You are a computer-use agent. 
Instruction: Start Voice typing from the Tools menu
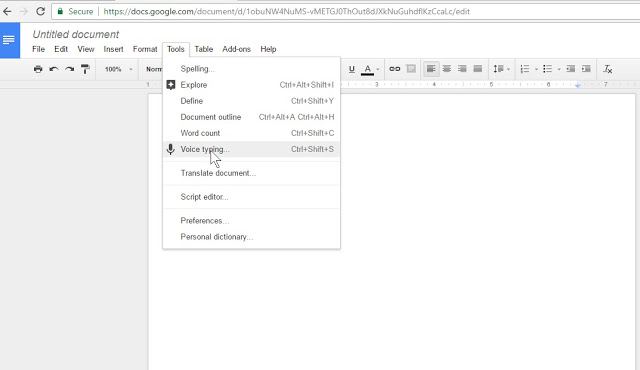point(251,149)
